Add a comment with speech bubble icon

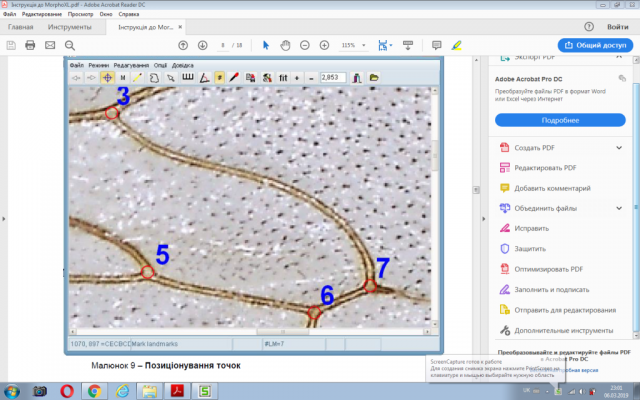click(x=436, y=45)
